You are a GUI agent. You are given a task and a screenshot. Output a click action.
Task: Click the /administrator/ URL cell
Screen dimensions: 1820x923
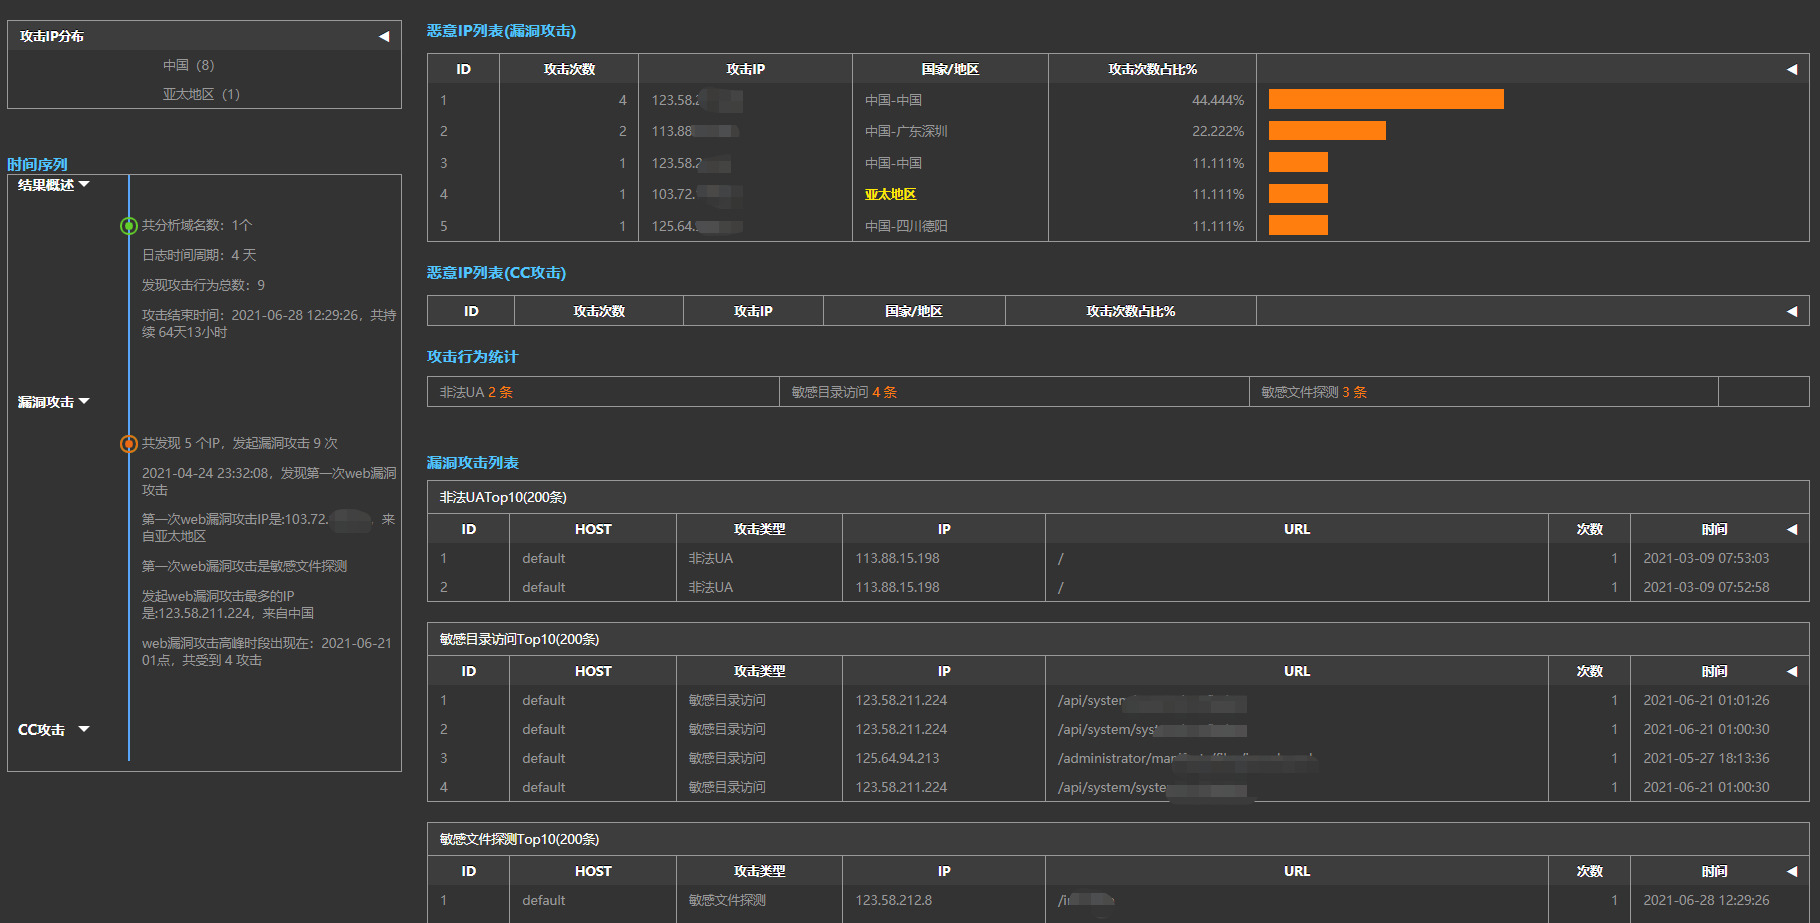point(1186,758)
